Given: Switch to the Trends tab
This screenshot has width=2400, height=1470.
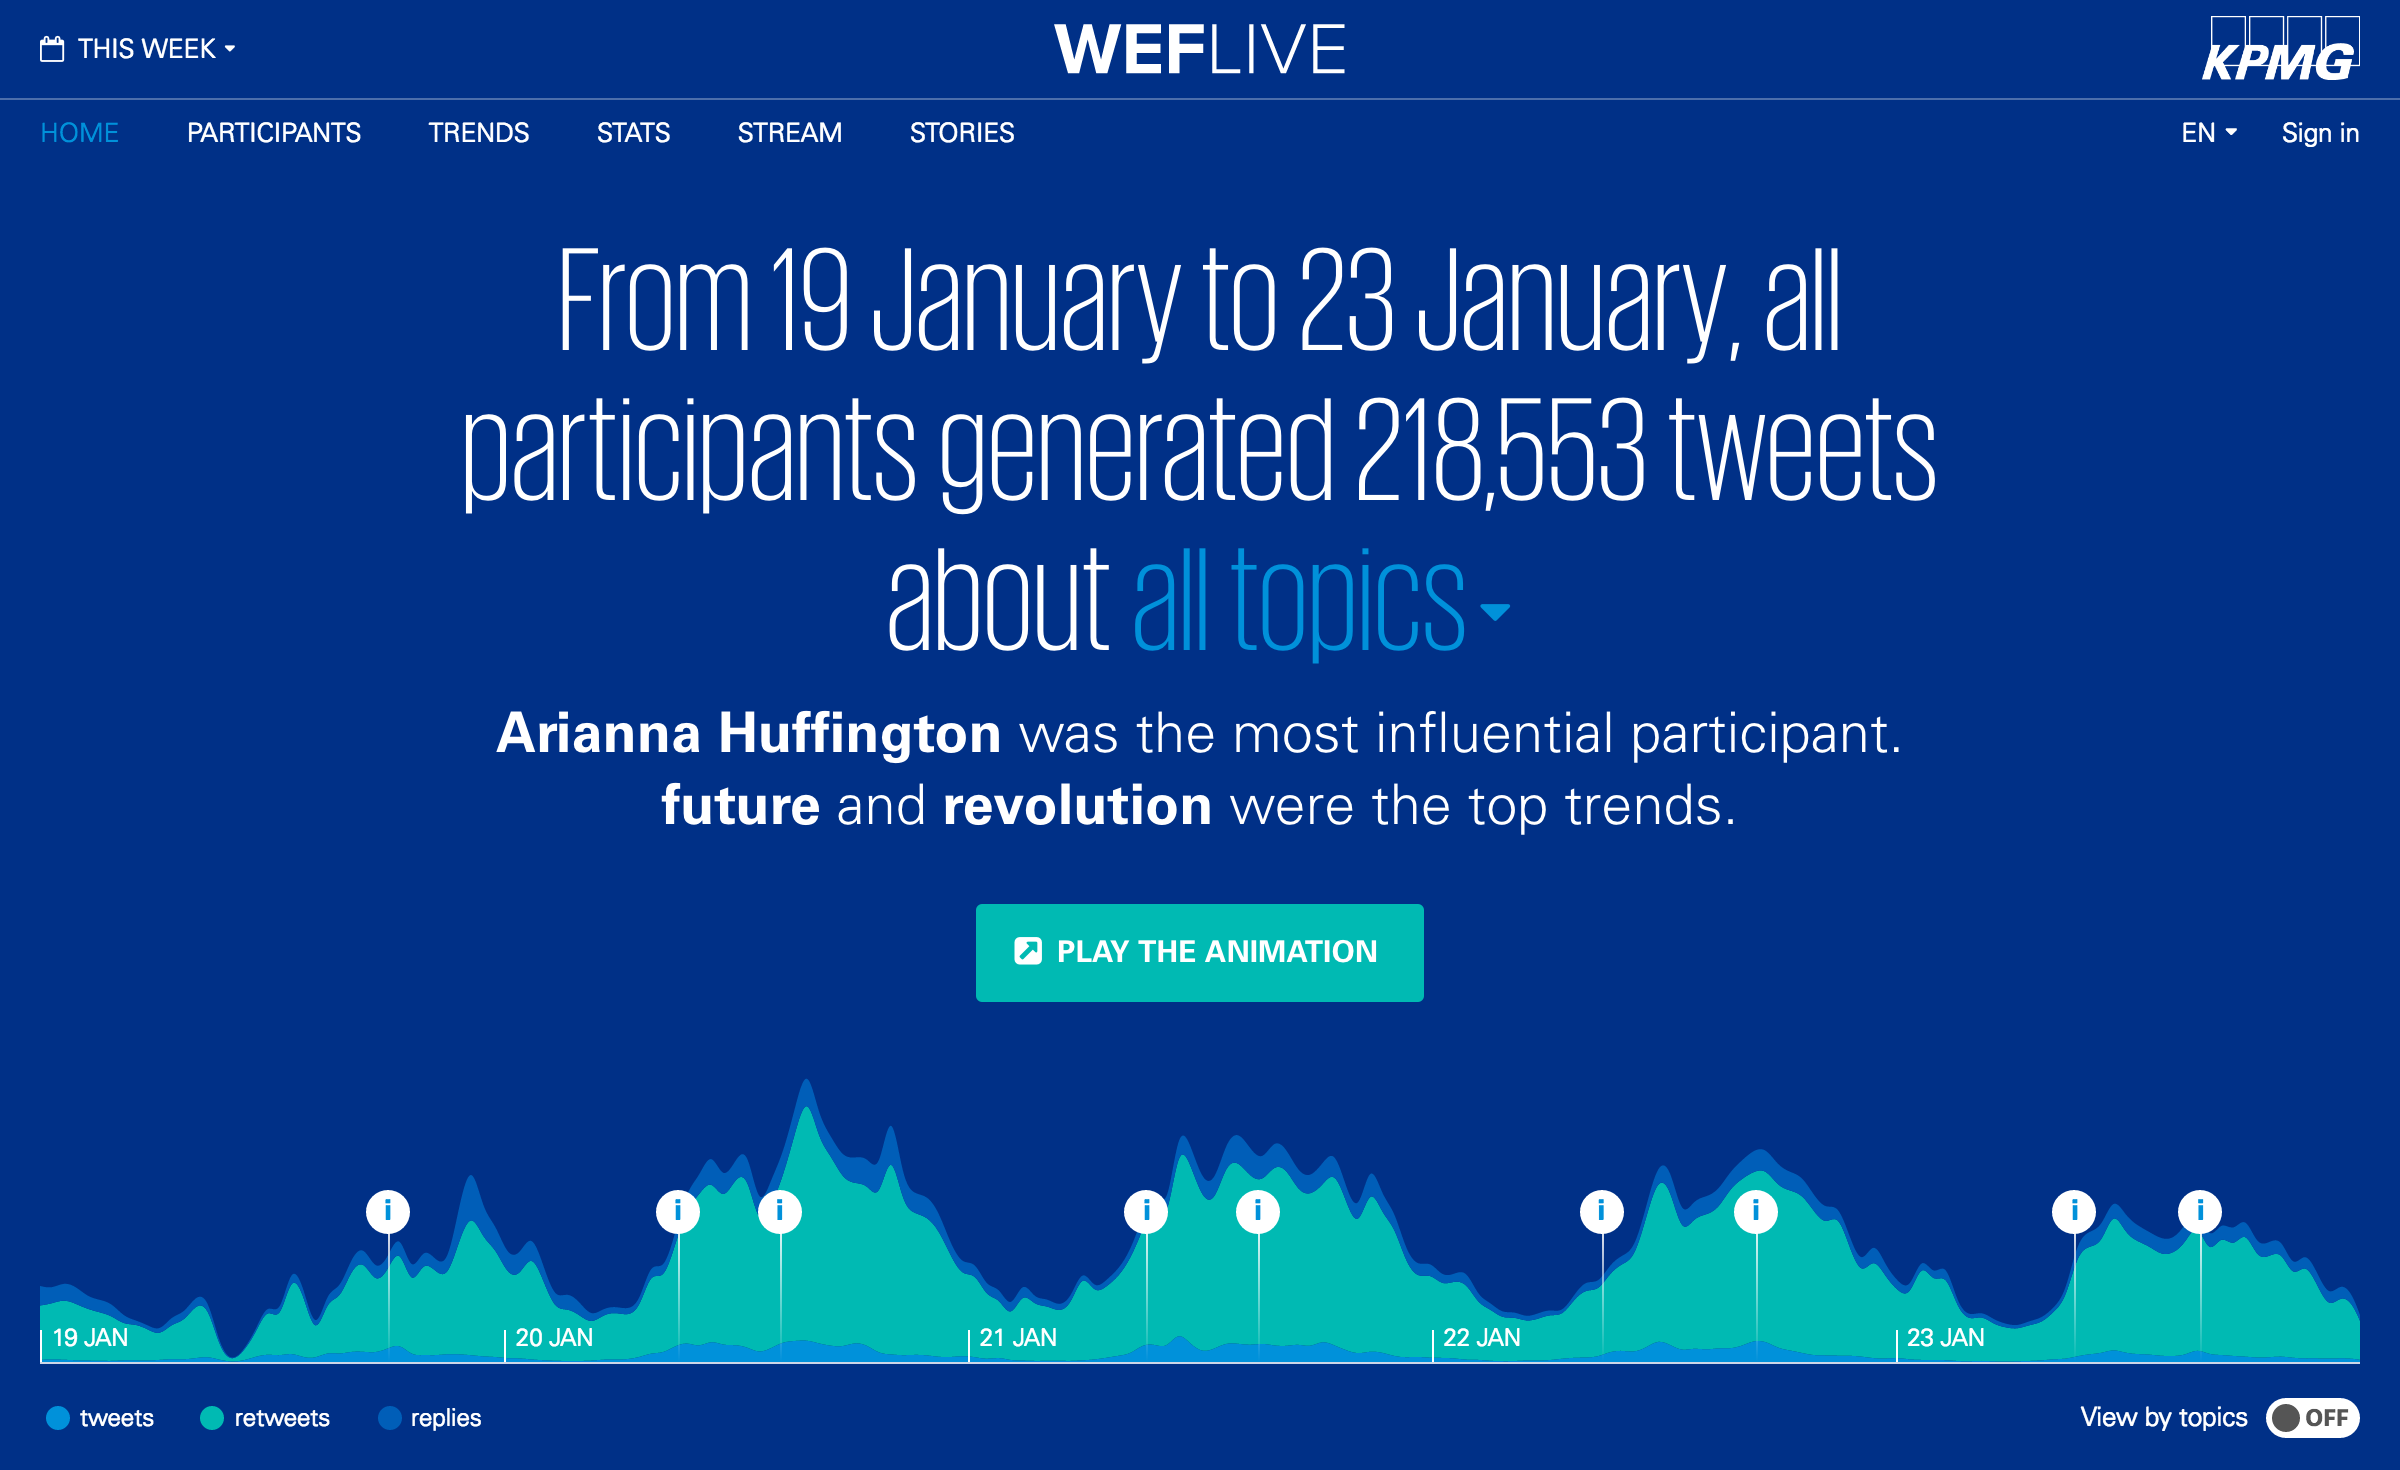Looking at the screenshot, I should tap(479, 133).
